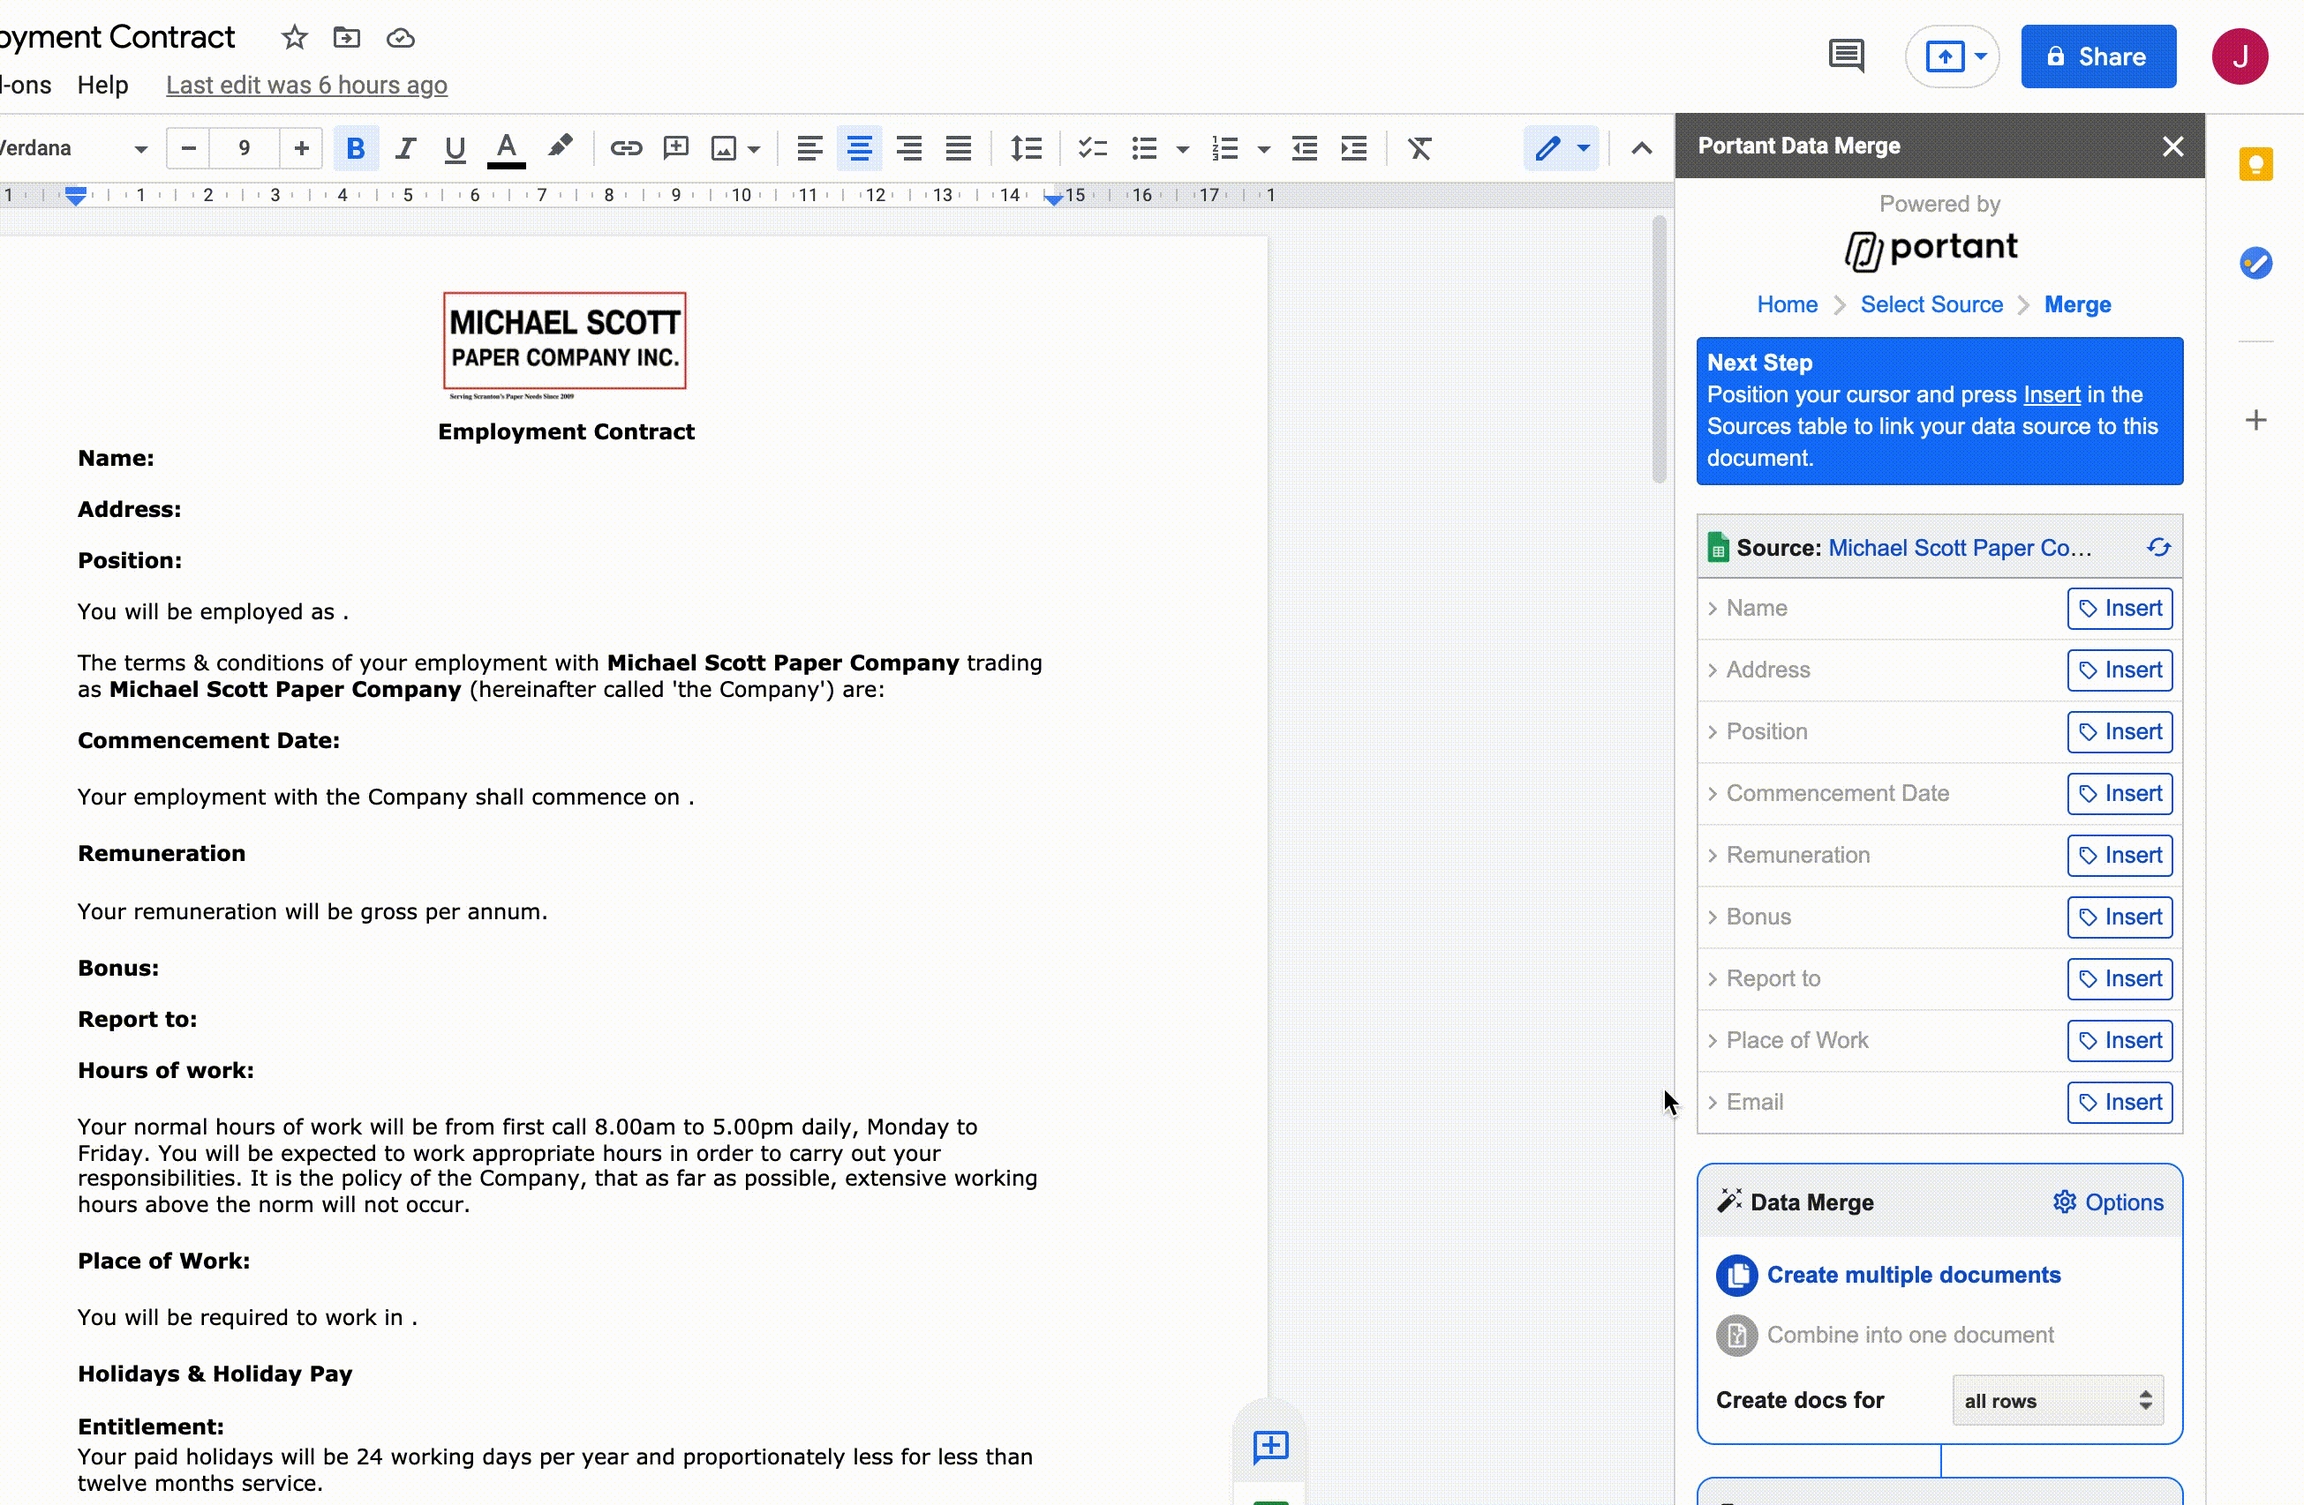This screenshot has height=1505, width=2304.
Task: Open the line spacing tool
Action: [x=1025, y=148]
